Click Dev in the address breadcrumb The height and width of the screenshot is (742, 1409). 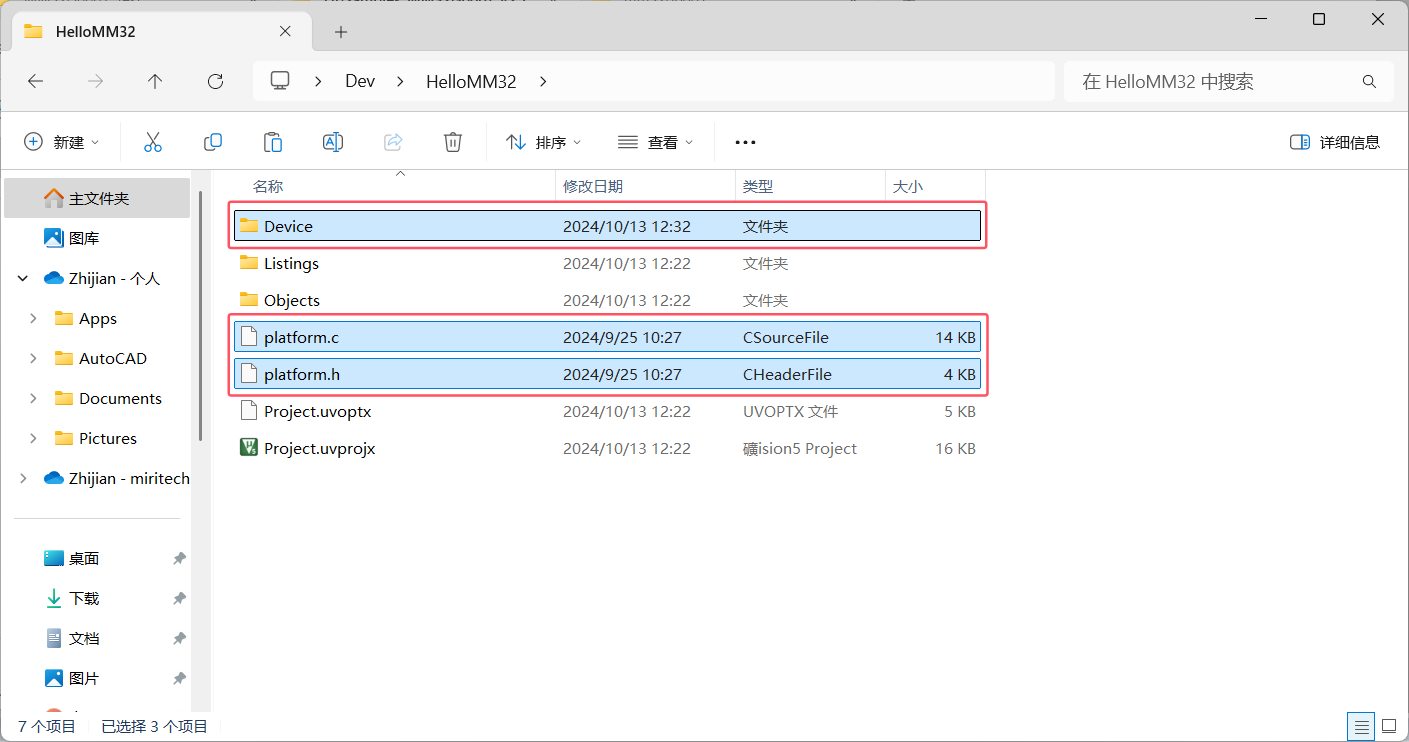360,81
